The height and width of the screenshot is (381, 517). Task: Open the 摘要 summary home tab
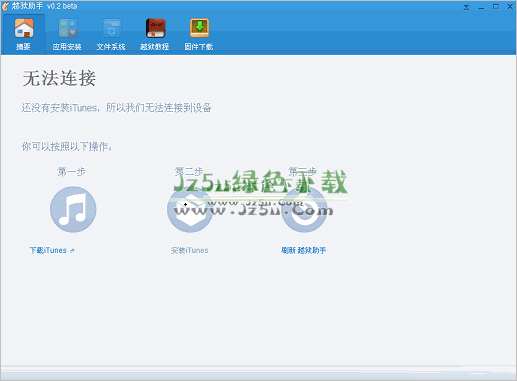23,34
